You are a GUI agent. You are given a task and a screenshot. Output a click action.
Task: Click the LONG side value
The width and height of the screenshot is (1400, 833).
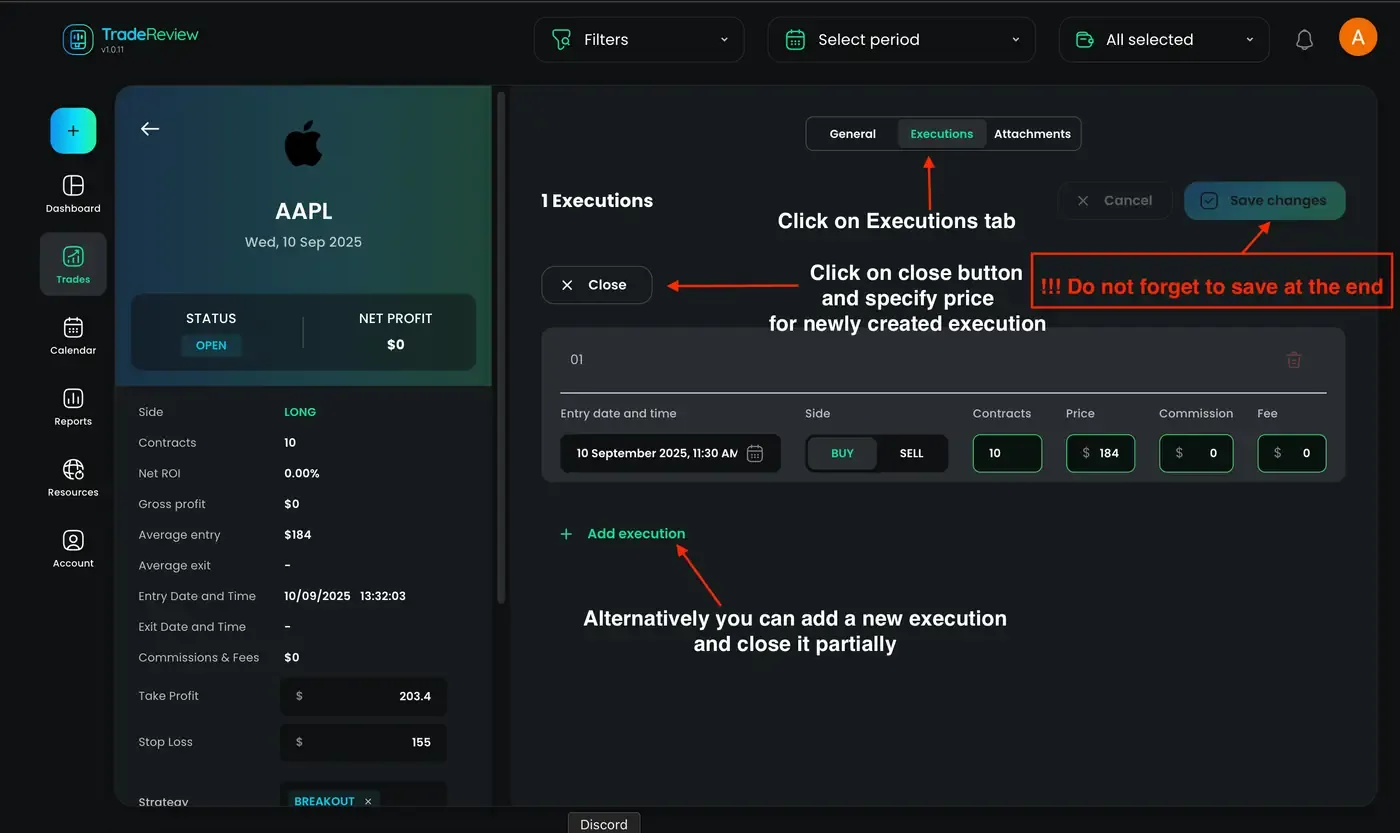click(x=300, y=412)
